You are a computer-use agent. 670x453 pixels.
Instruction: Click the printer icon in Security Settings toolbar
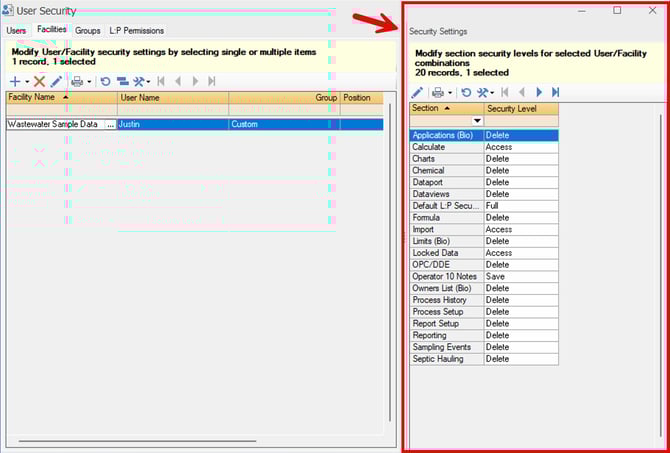pos(438,92)
